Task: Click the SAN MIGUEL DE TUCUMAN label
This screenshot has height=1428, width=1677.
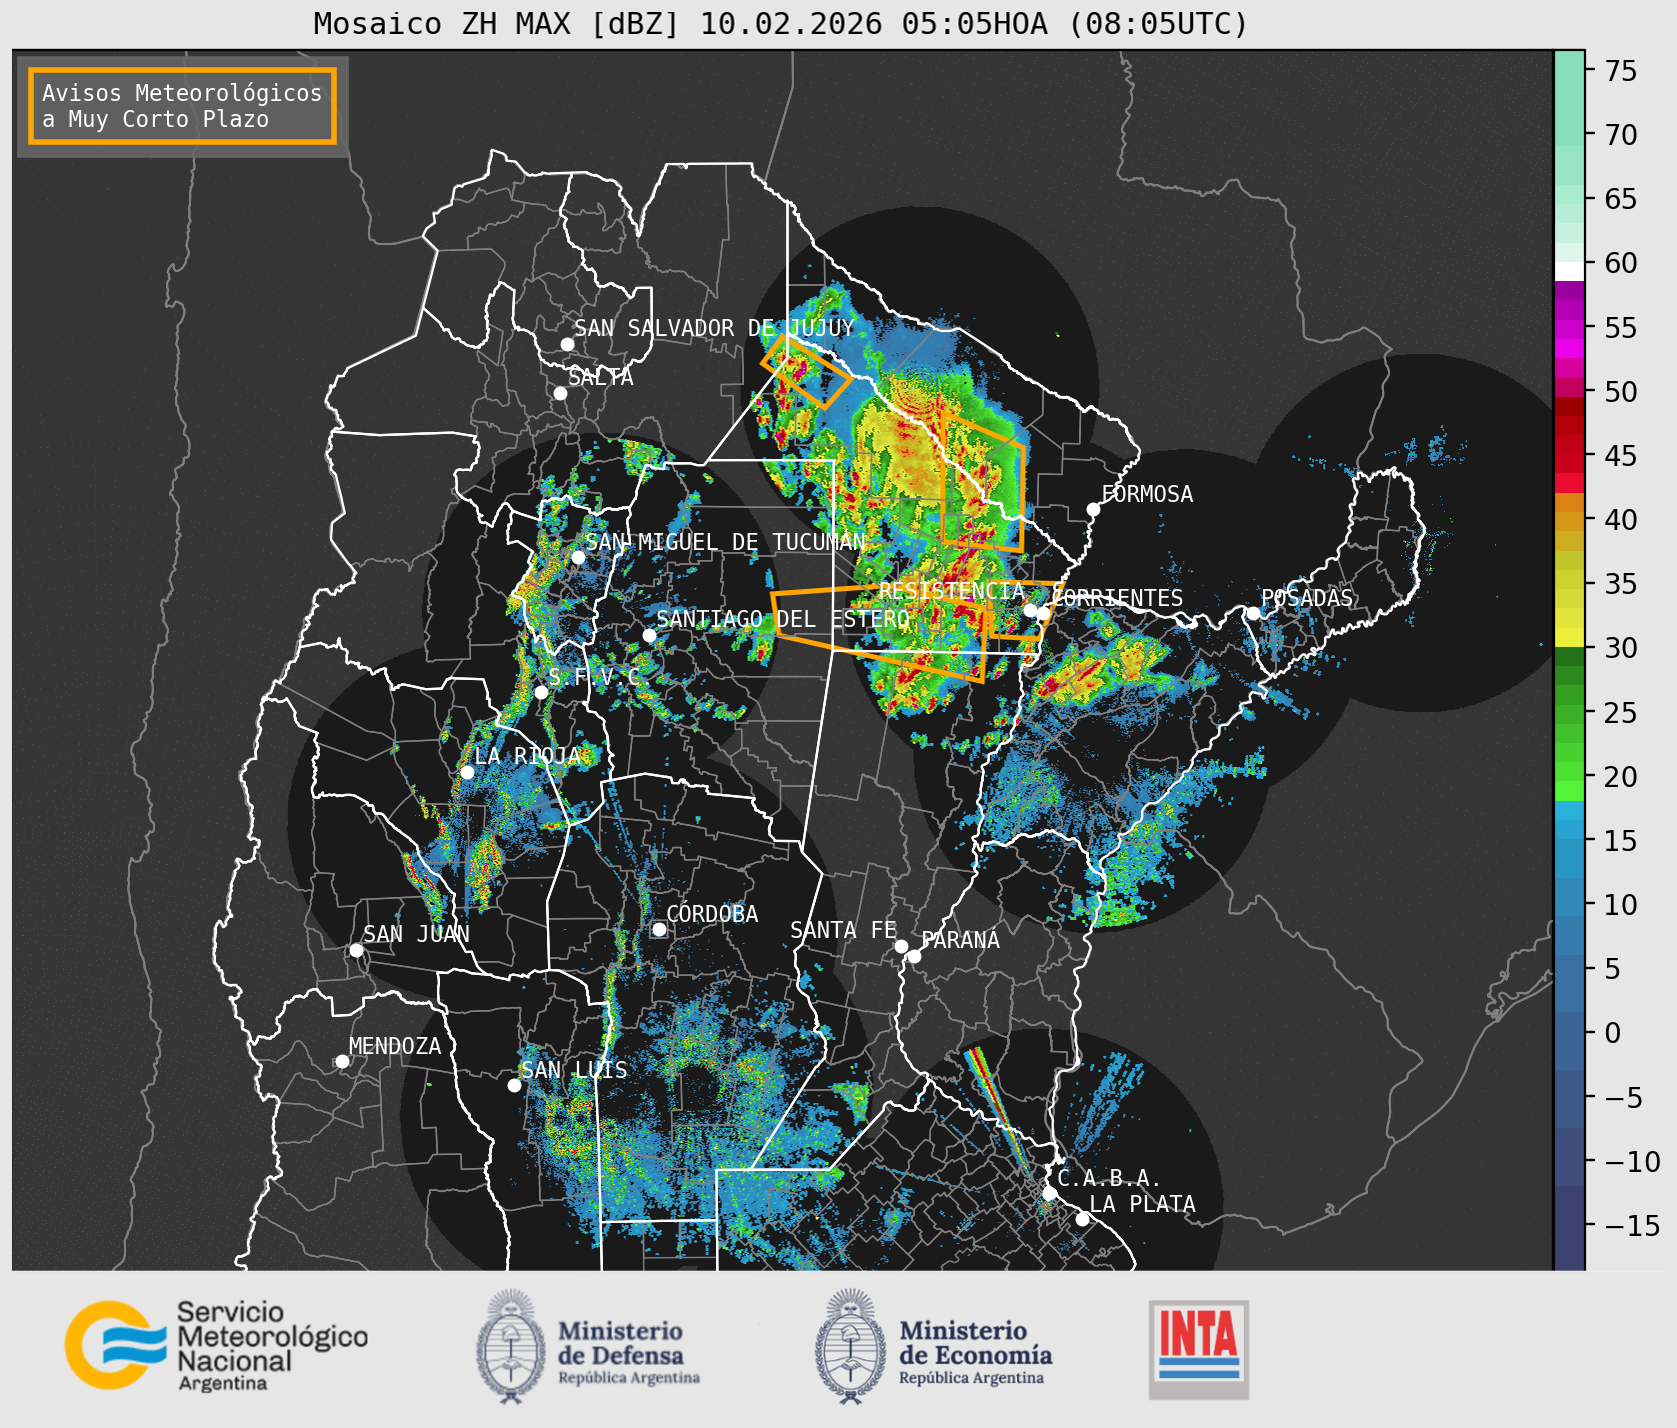Action: [725, 542]
